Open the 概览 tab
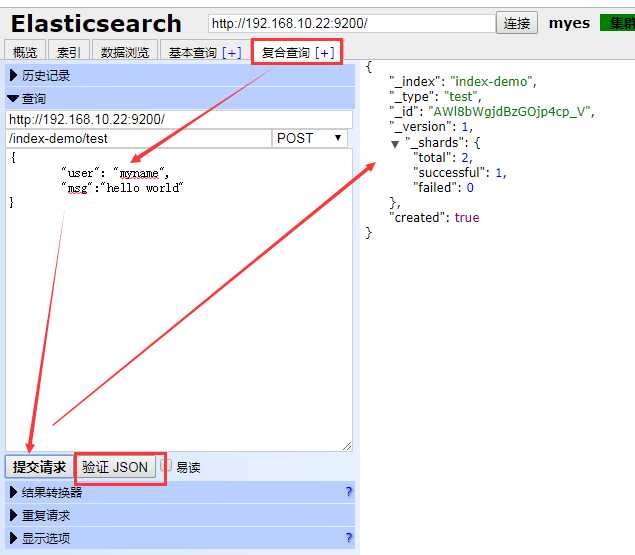 pyautogui.click(x=25, y=52)
